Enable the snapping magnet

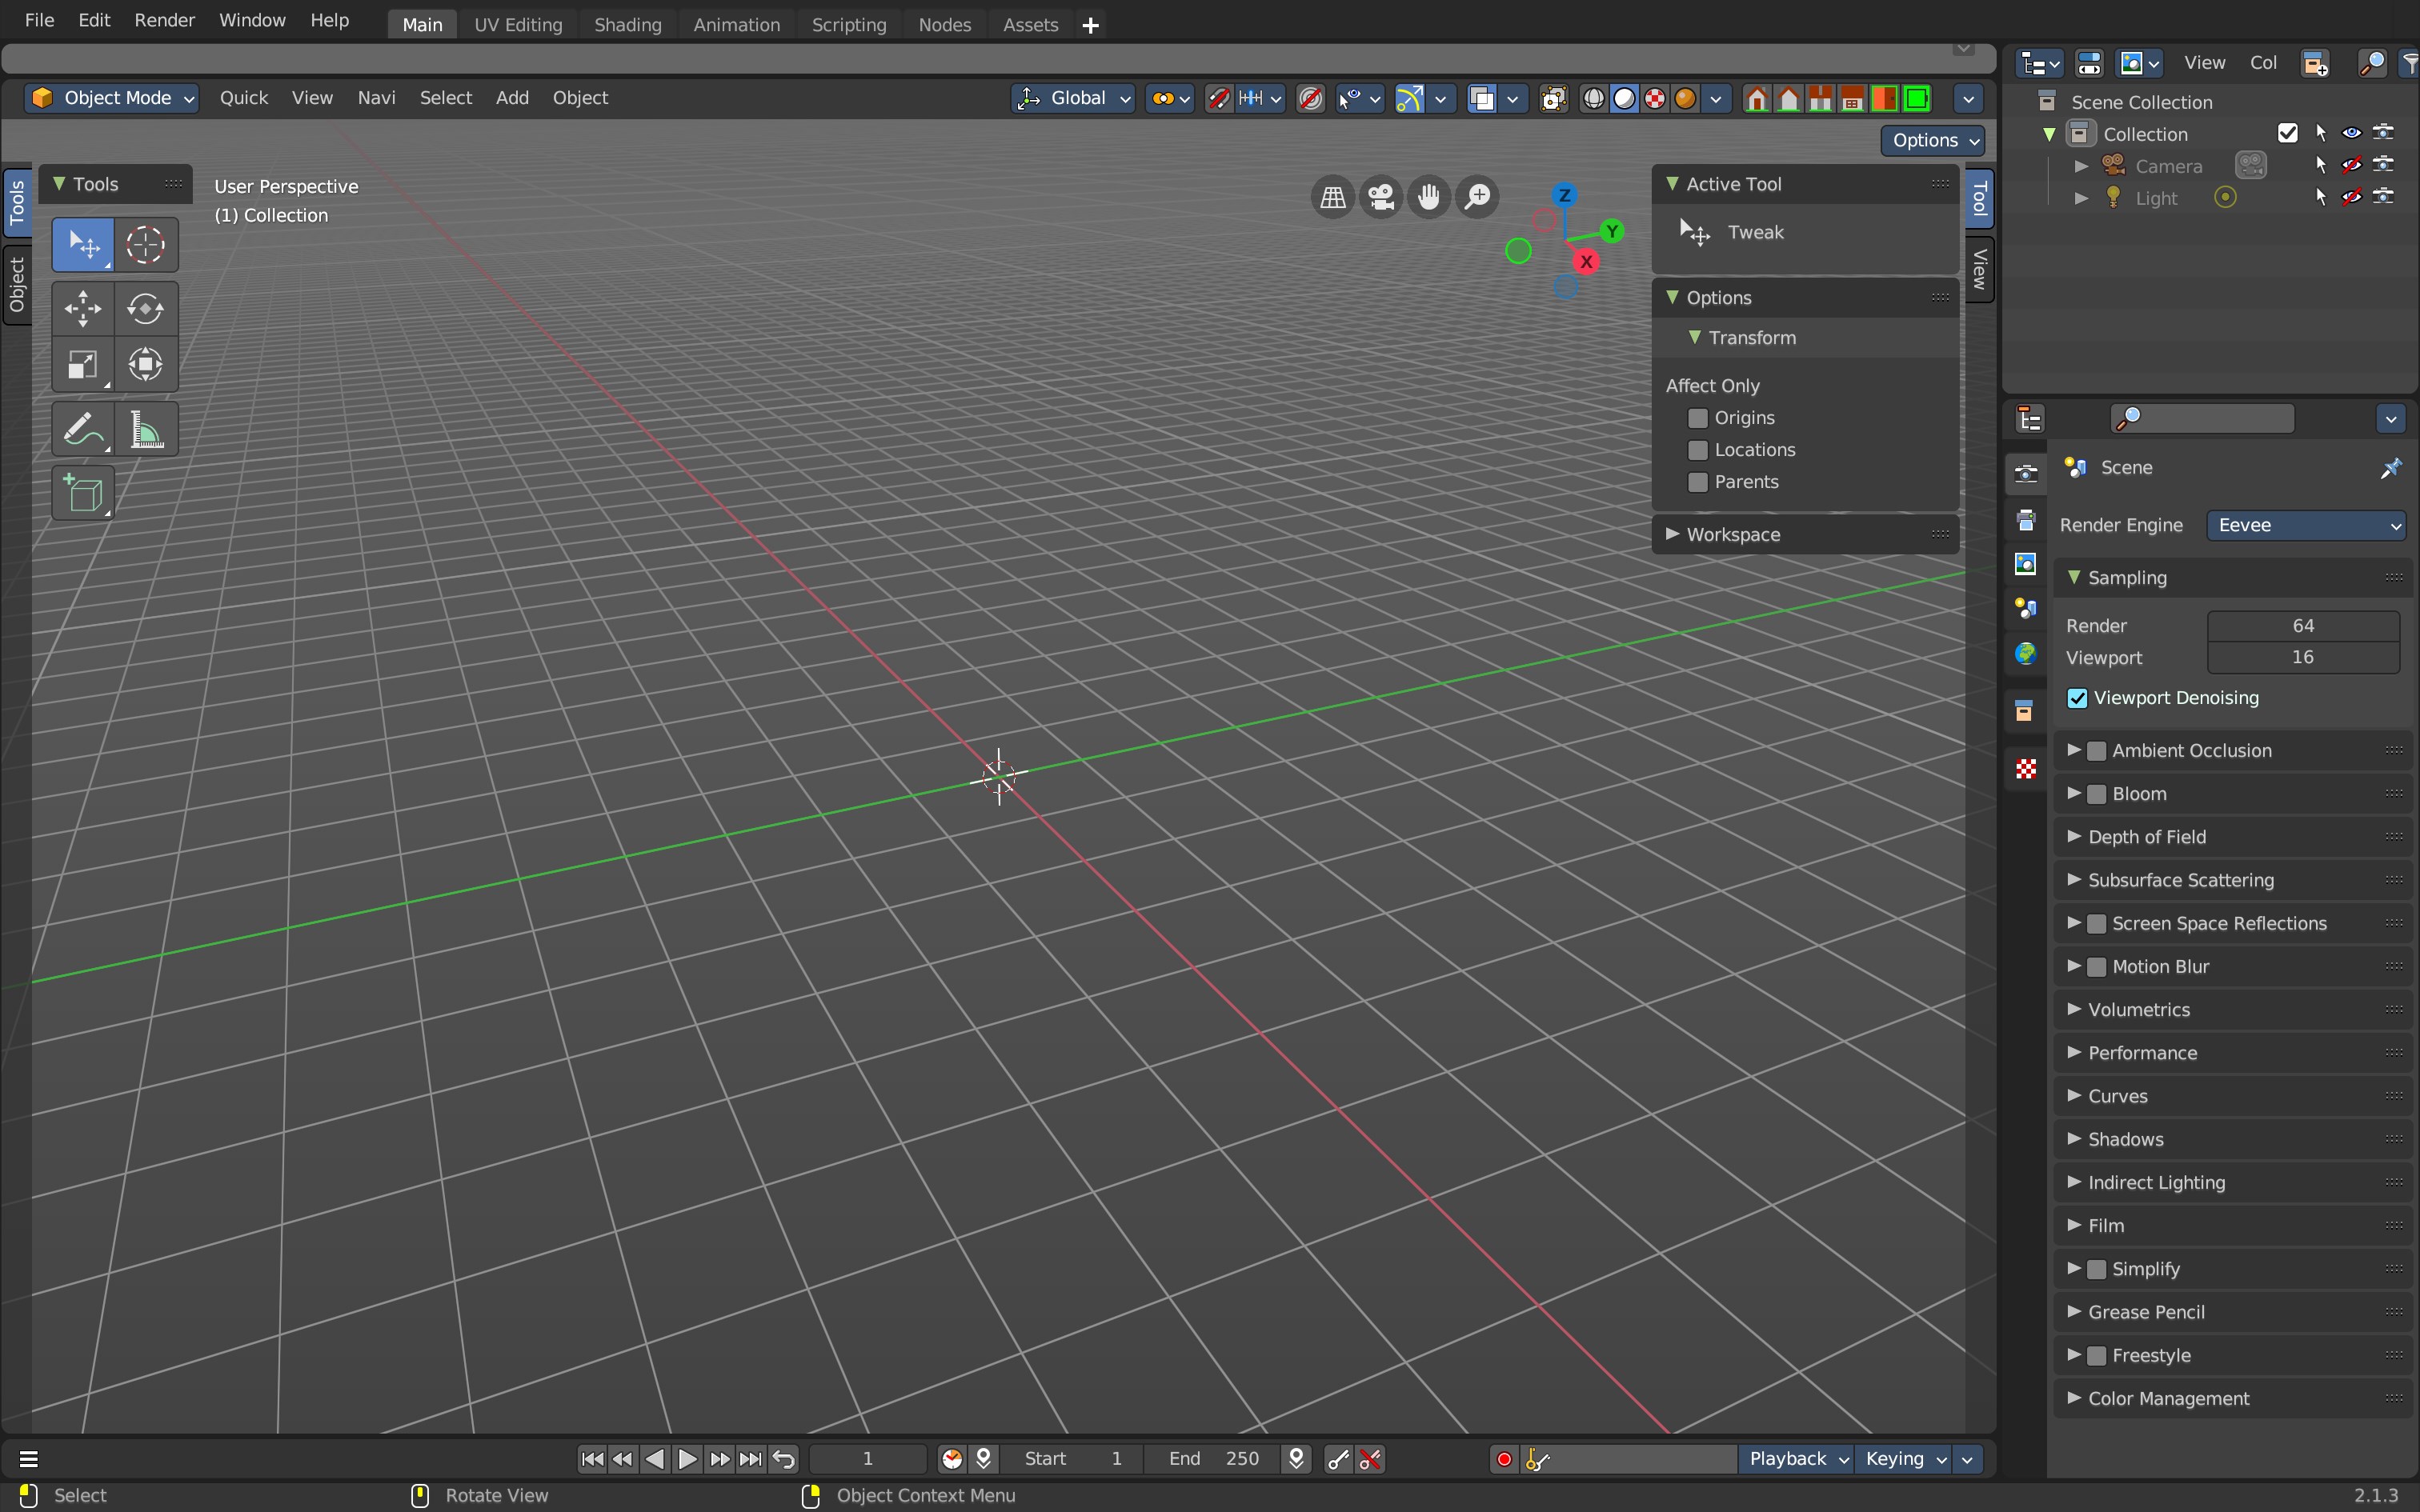tap(1218, 98)
